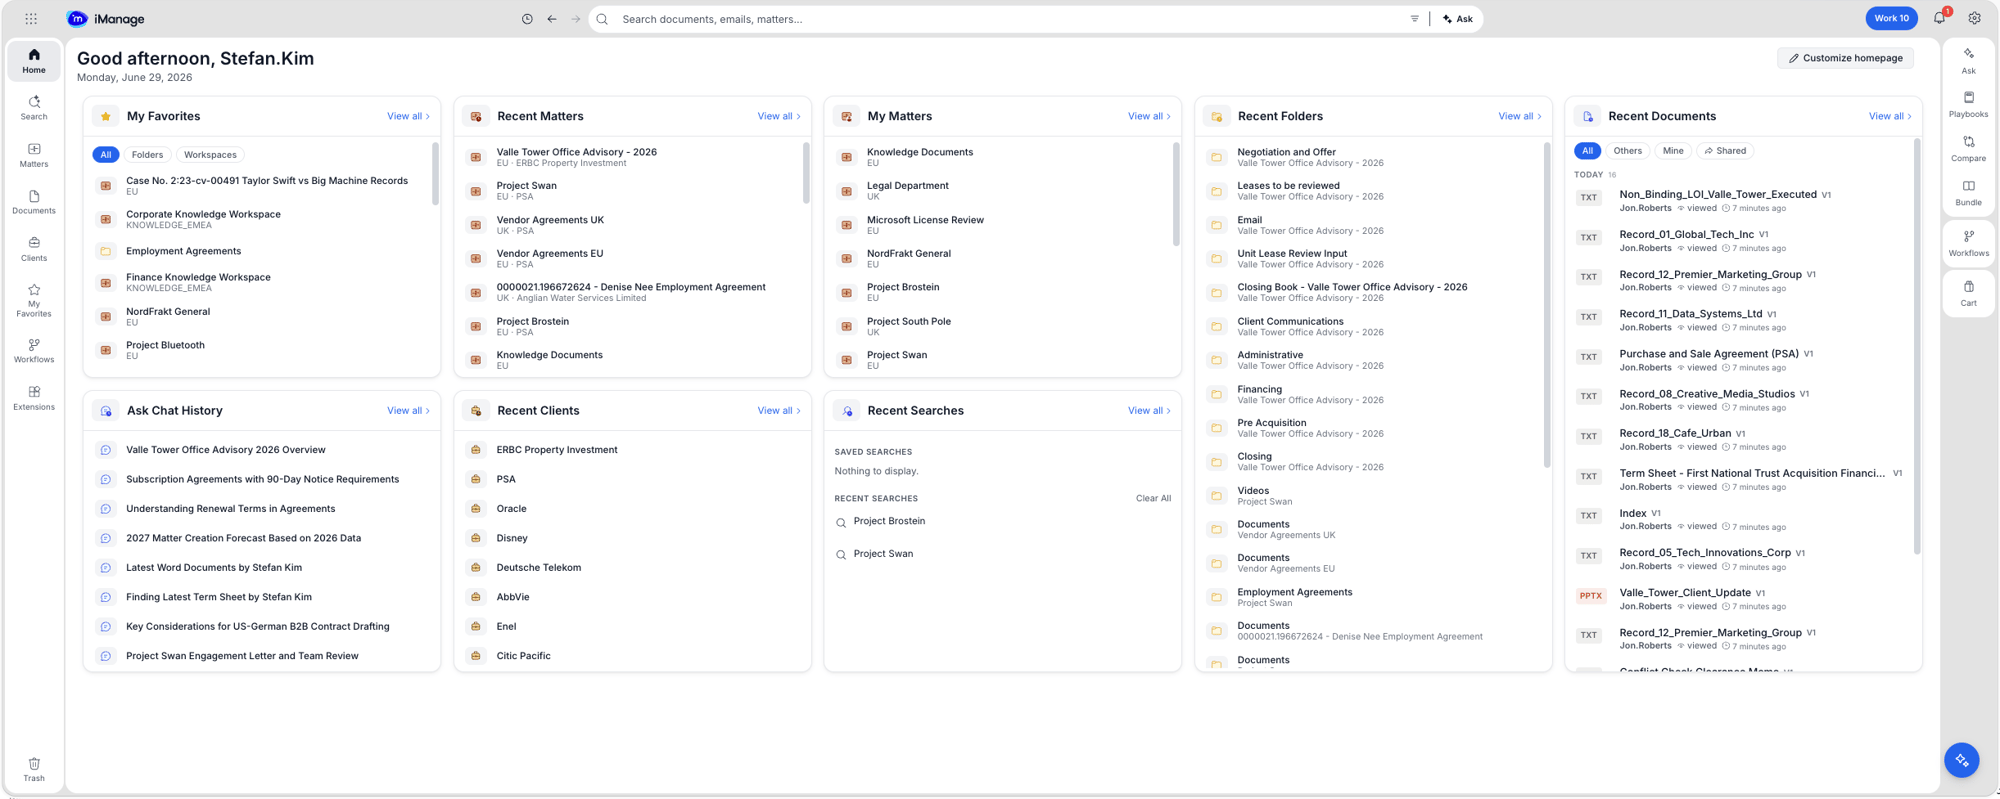Expand View all in My Favorites
The width and height of the screenshot is (2000, 799).
click(x=408, y=116)
